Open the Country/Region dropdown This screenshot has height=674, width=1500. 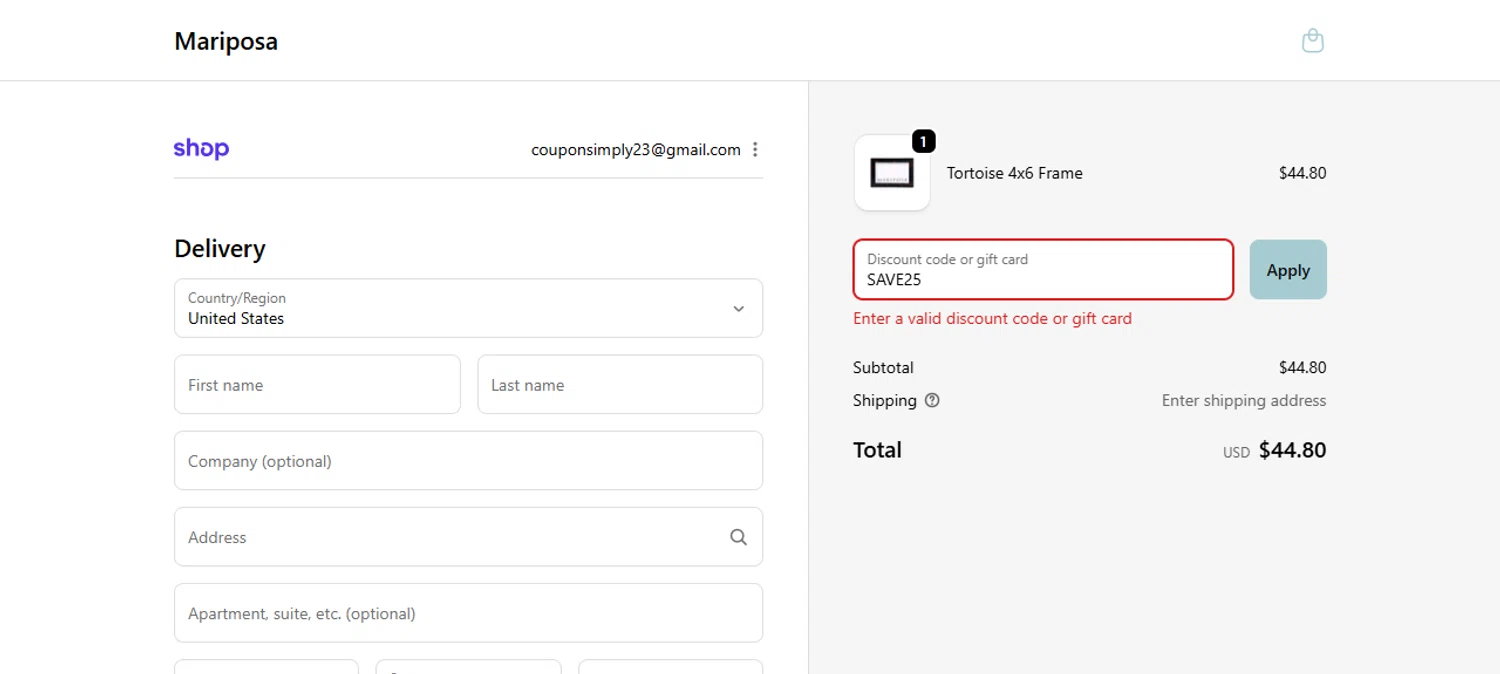[468, 308]
